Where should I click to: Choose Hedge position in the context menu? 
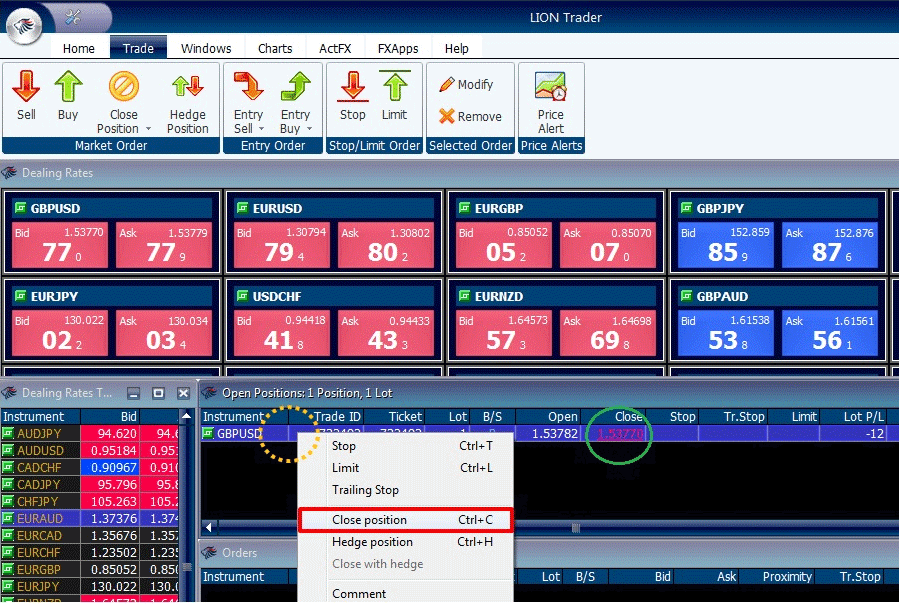pos(405,541)
